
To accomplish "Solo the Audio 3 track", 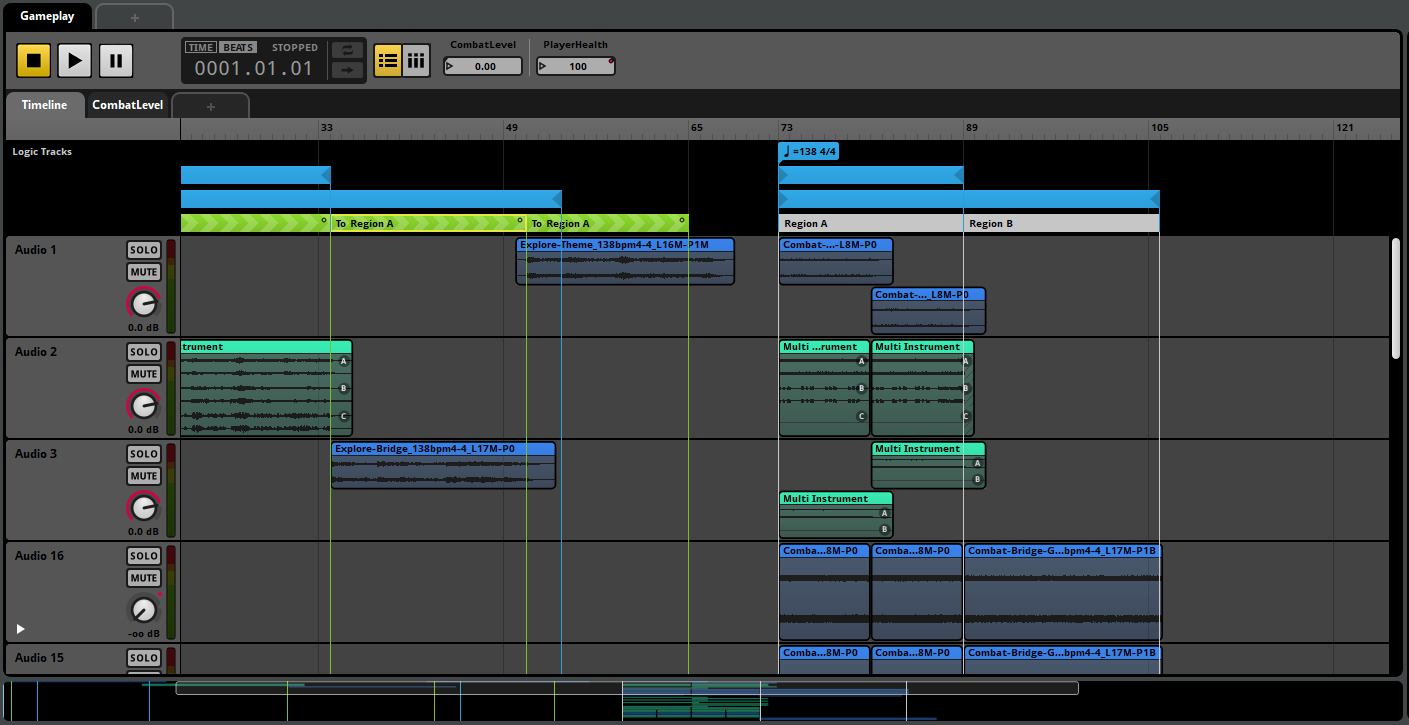I will (144, 454).
